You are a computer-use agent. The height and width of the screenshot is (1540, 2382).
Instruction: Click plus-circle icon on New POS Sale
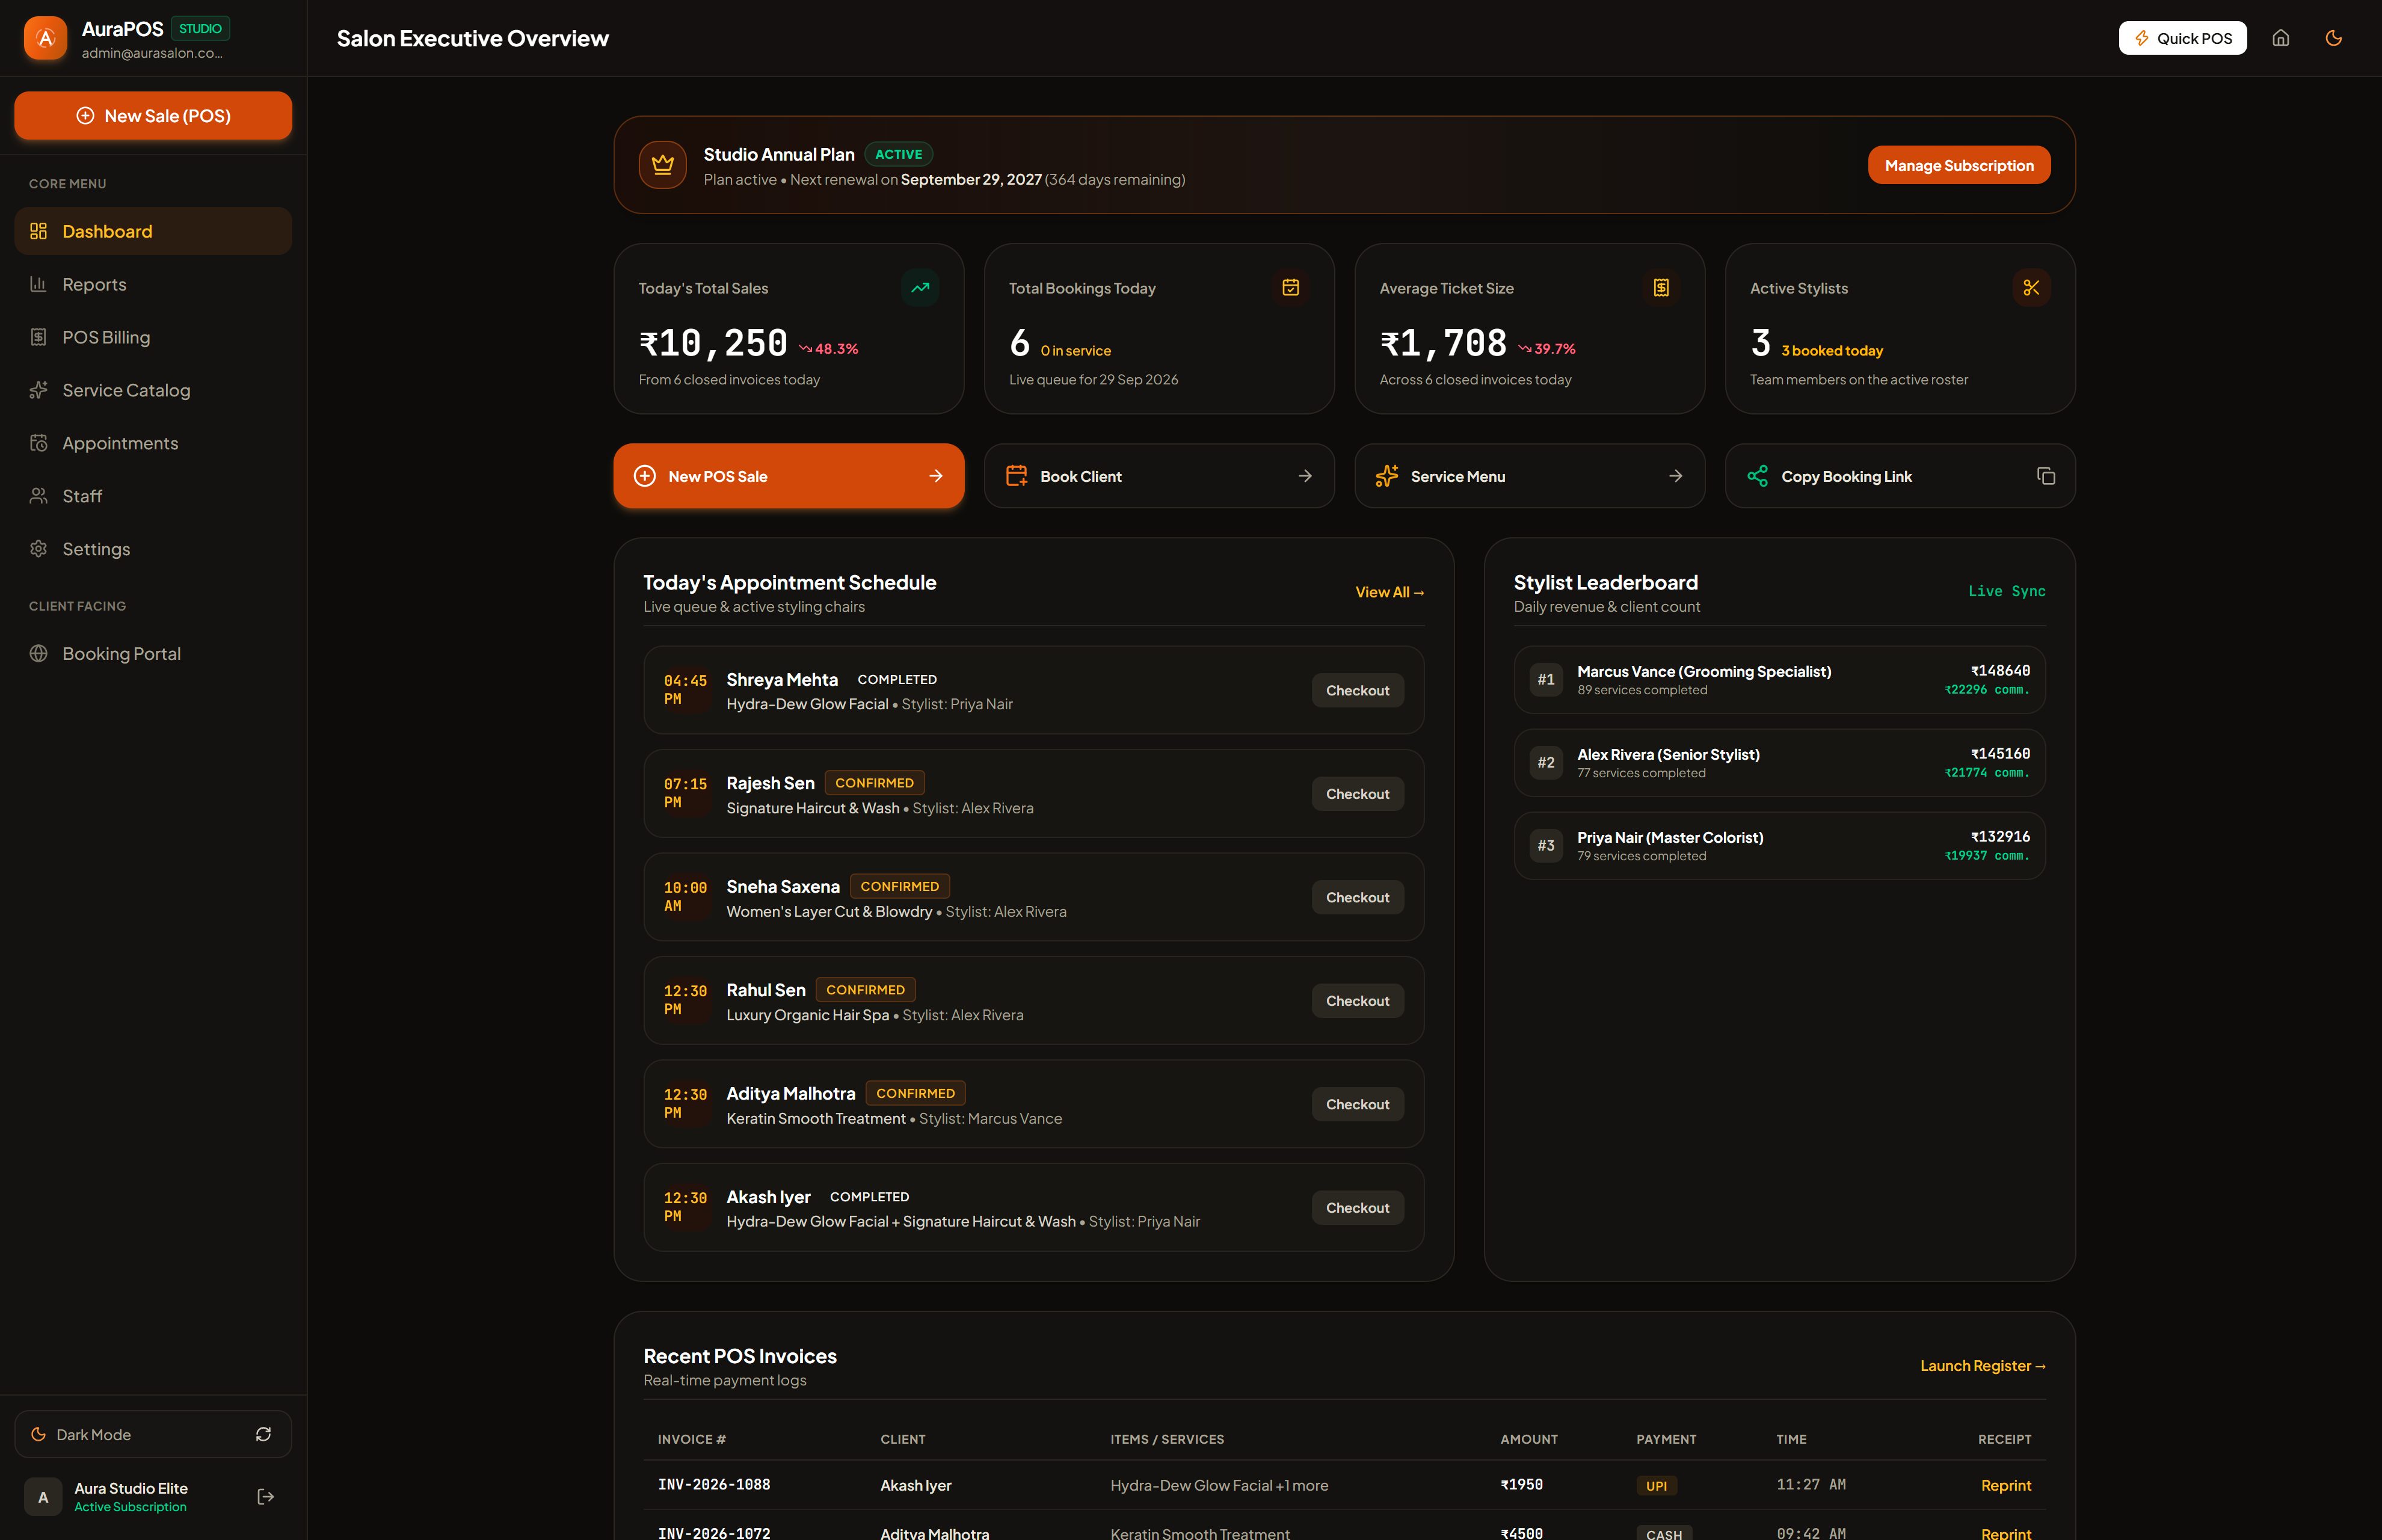coord(645,476)
